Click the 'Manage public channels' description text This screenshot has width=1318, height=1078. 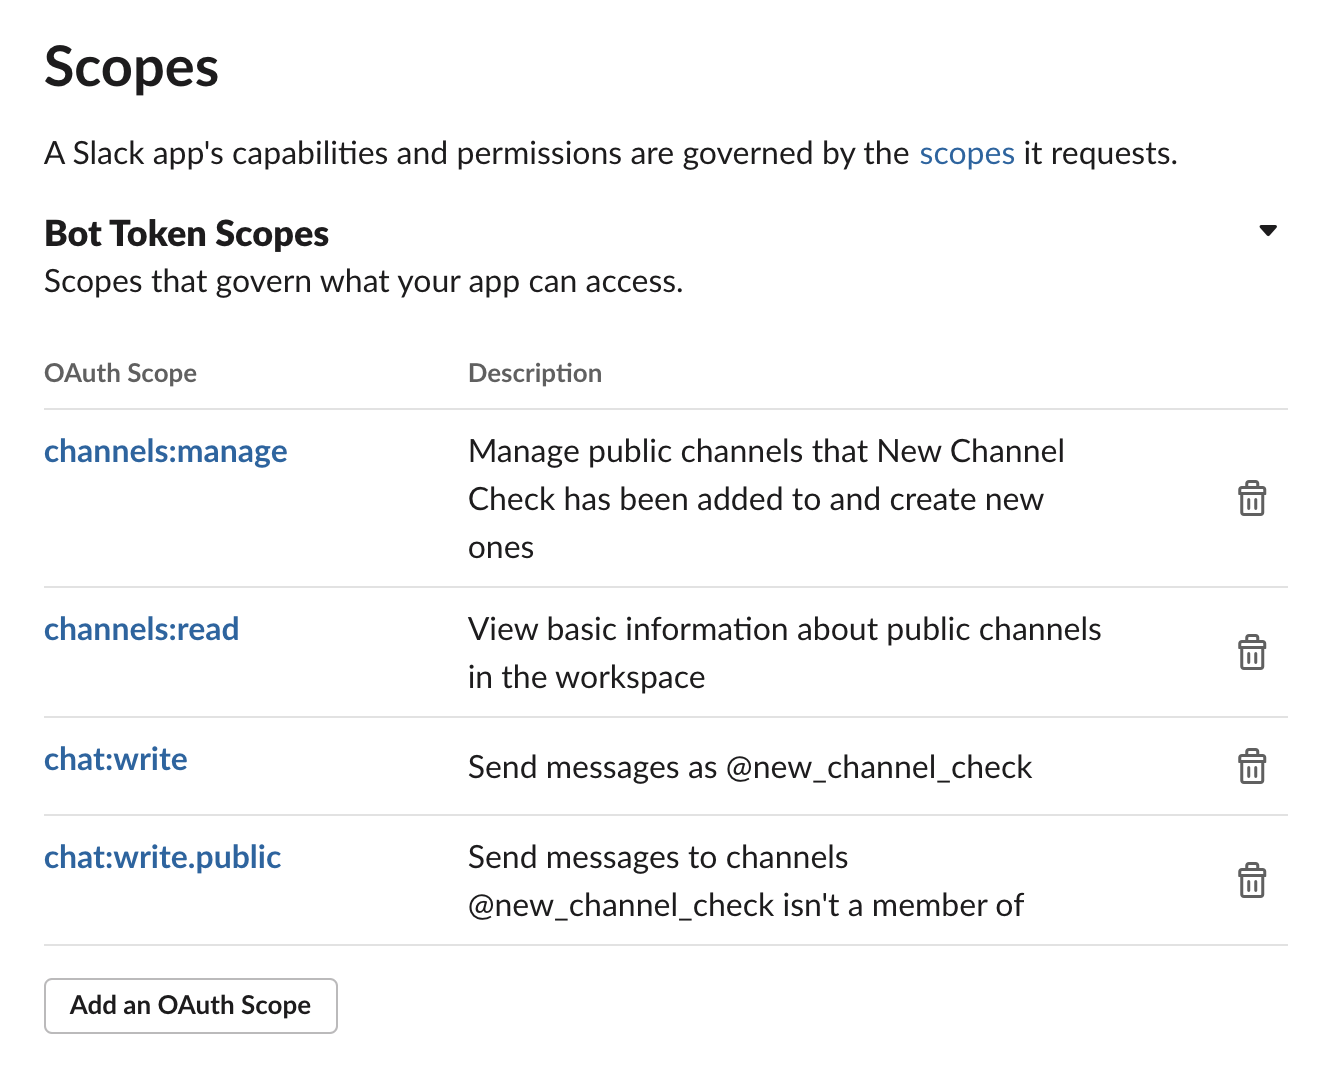[x=766, y=499]
